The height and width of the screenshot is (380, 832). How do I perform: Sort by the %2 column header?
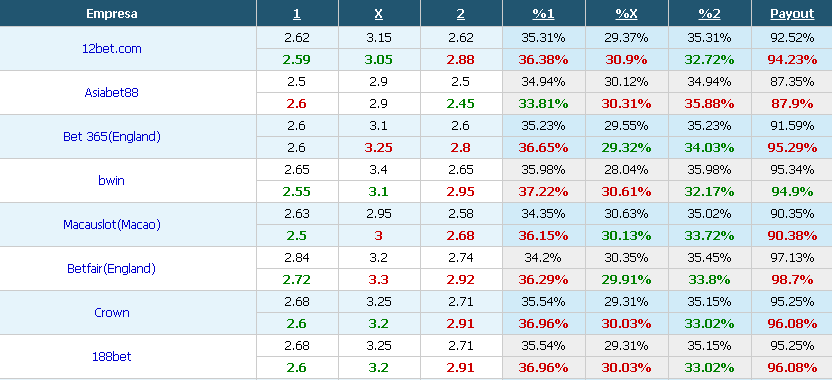coord(709,14)
